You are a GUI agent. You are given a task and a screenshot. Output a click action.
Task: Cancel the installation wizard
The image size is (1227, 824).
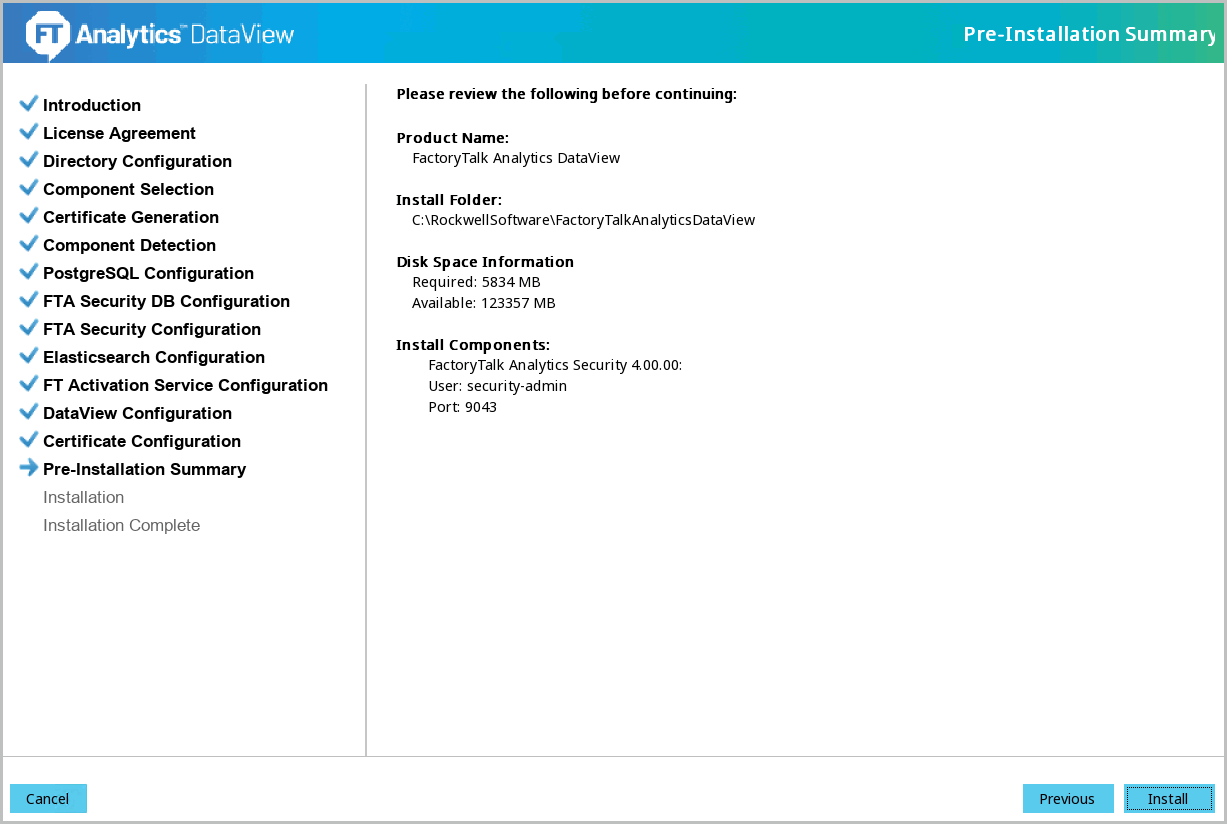(48, 799)
